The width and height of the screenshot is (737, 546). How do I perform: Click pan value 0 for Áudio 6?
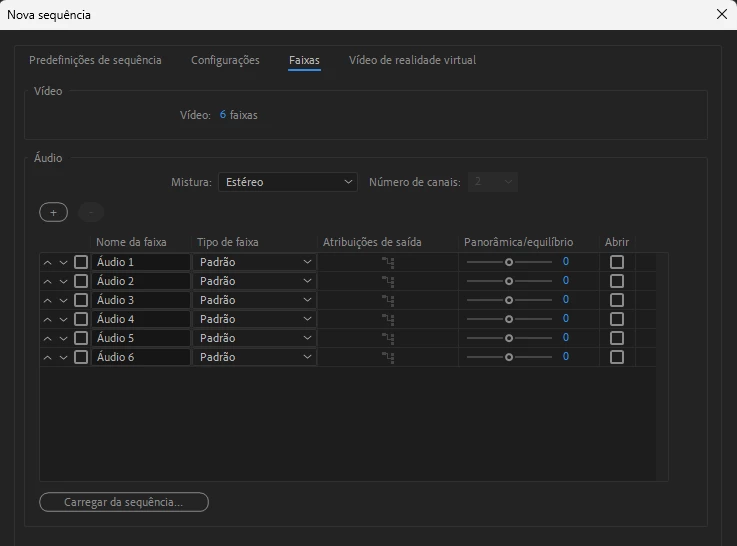566,357
